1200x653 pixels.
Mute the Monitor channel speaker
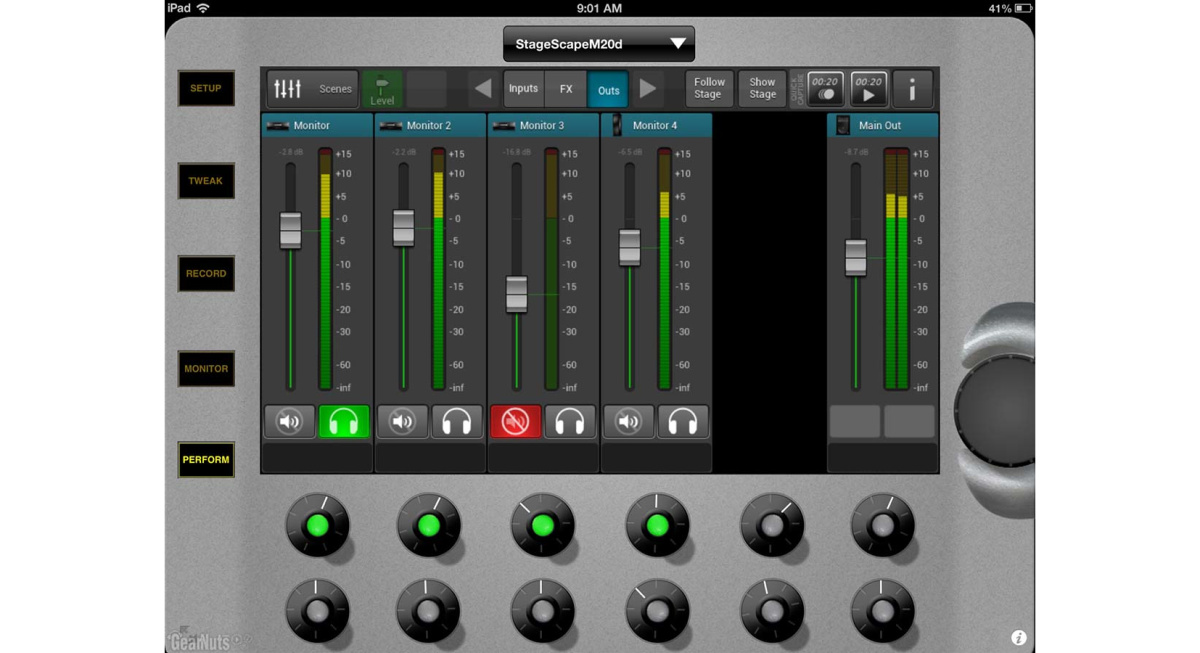289,422
